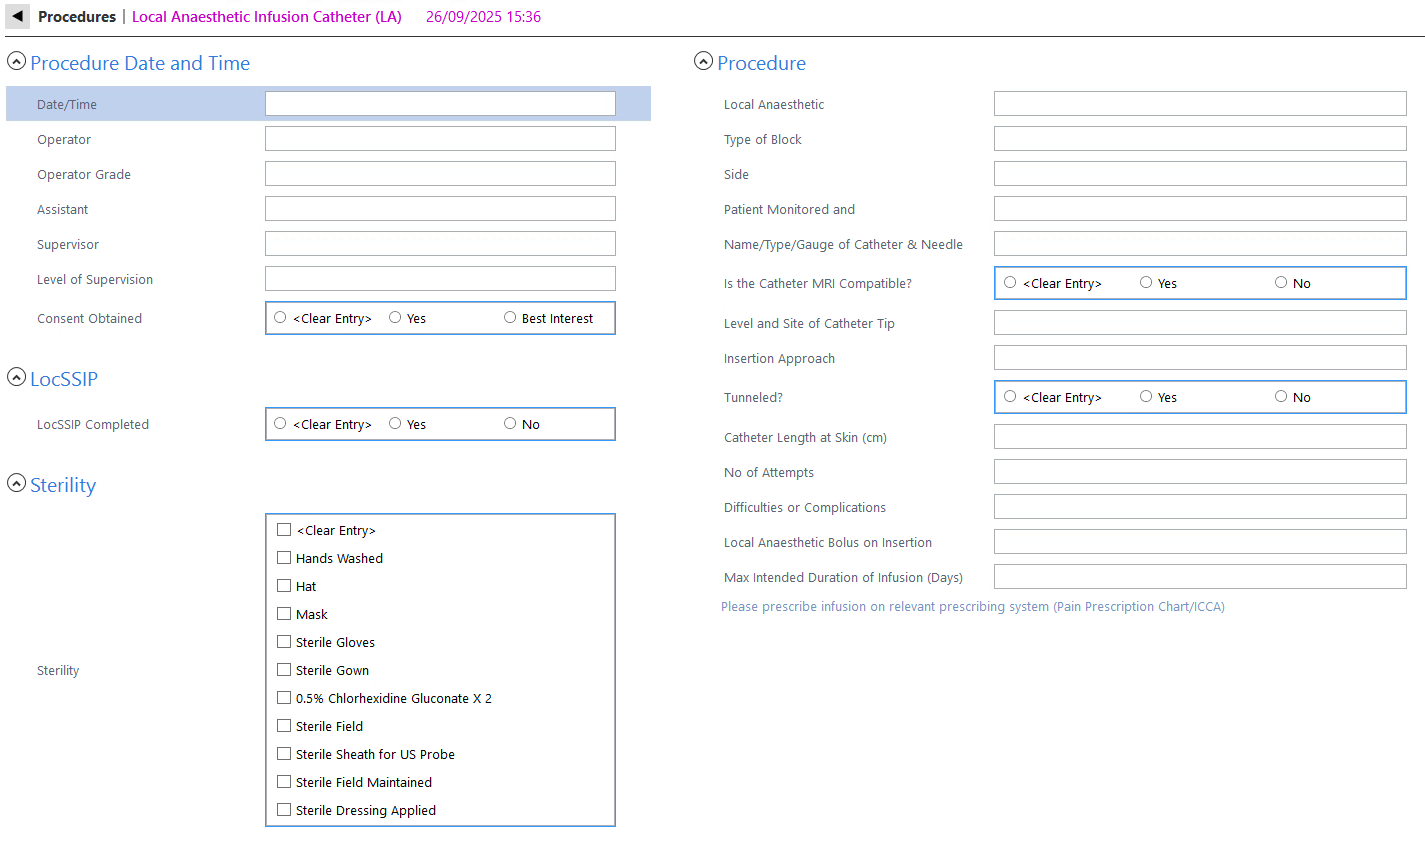Image resolution: width=1425 pixels, height=847 pixels.
Task: Click the Local Anaesthetic Infusion Catheter title
Action: [267, 17]
